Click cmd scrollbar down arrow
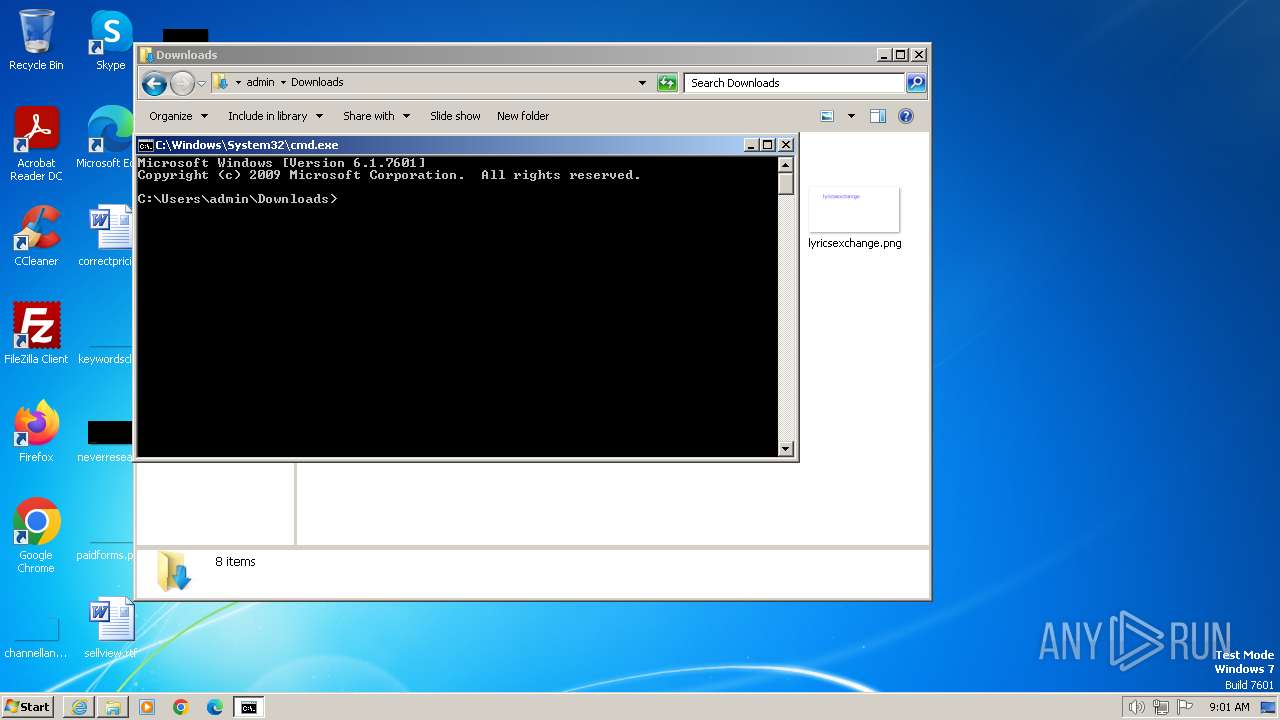The width and height of the screenshot is (1280, 720). click(x=785, y=449)
